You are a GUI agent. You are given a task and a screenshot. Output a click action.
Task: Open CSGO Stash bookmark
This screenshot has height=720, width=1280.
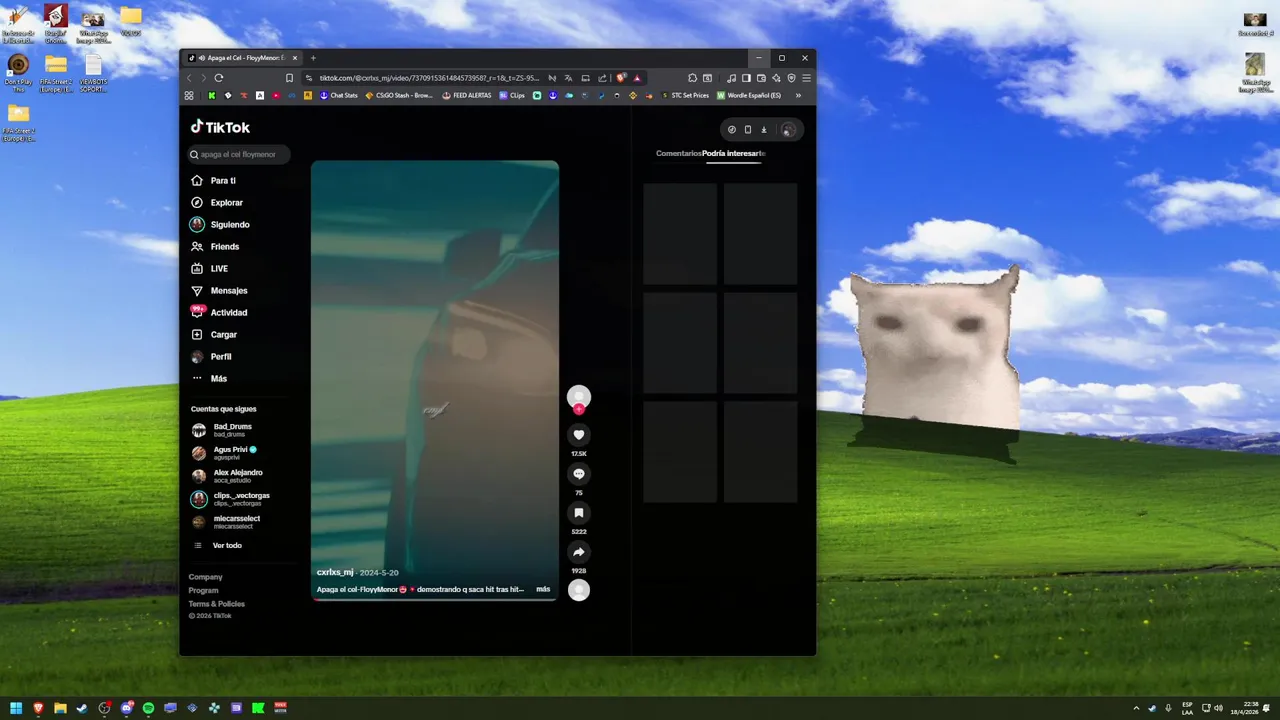[399, 96]
